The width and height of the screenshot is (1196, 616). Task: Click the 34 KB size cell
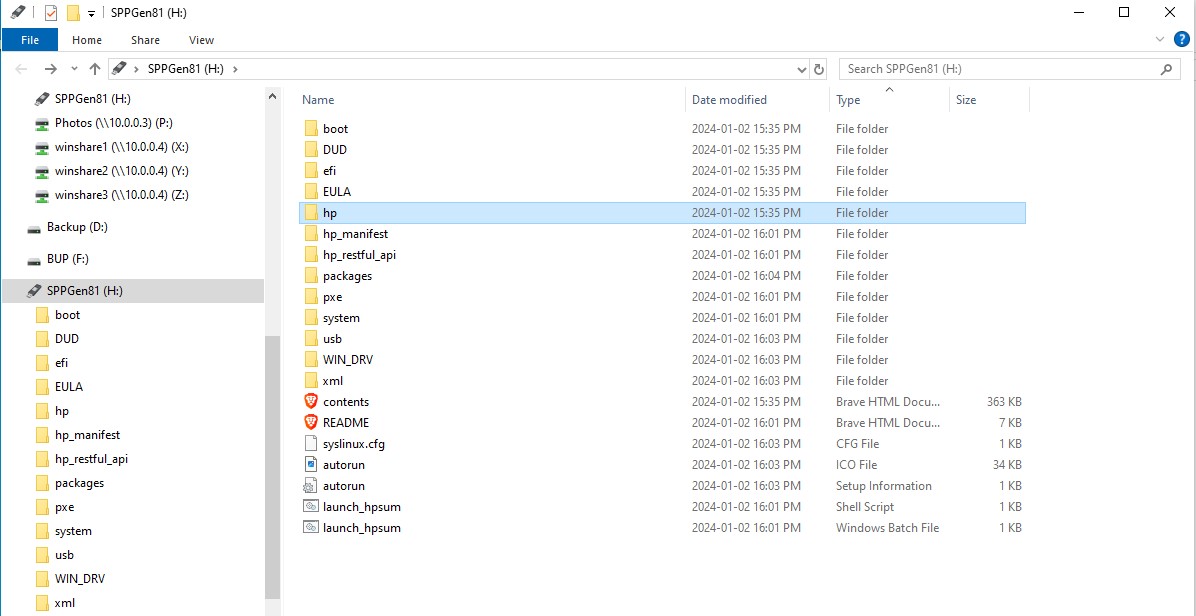[x=1007, y=464]
